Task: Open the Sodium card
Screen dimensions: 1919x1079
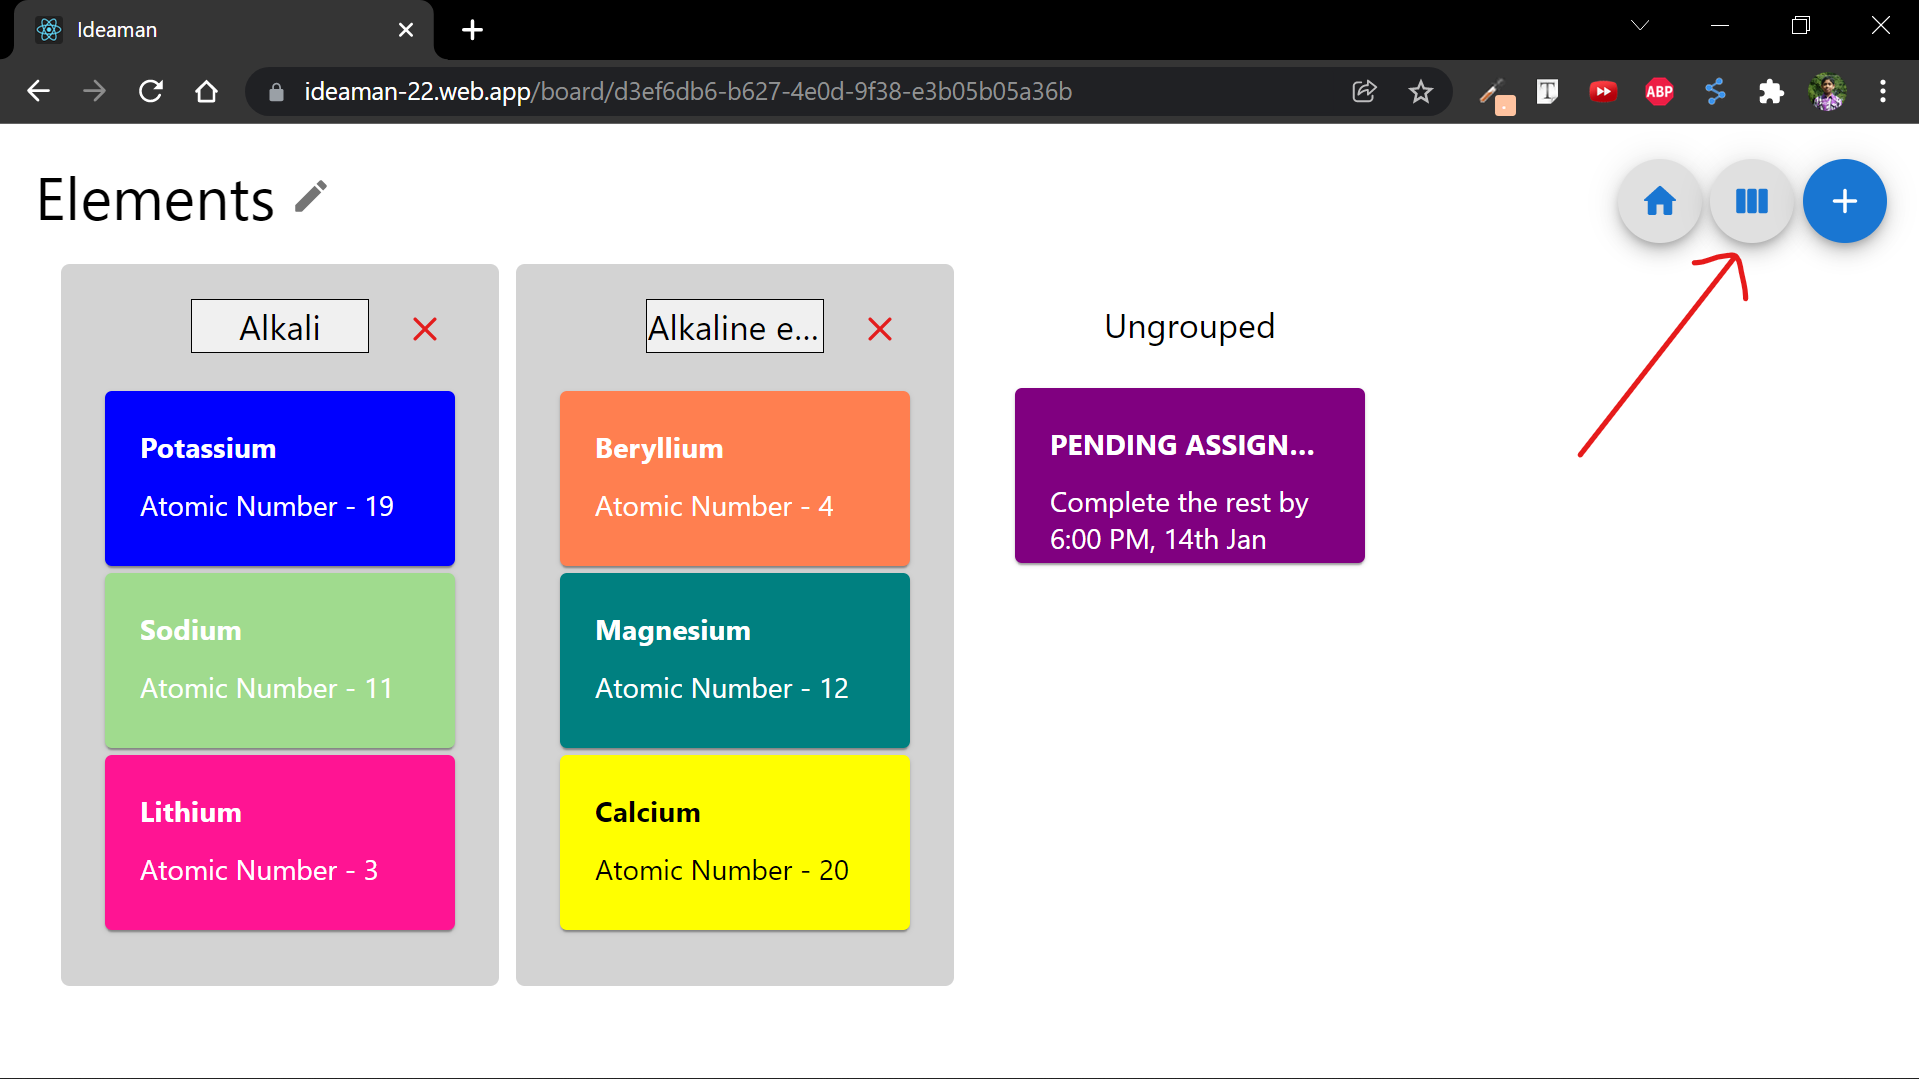Action: point(280,660)
